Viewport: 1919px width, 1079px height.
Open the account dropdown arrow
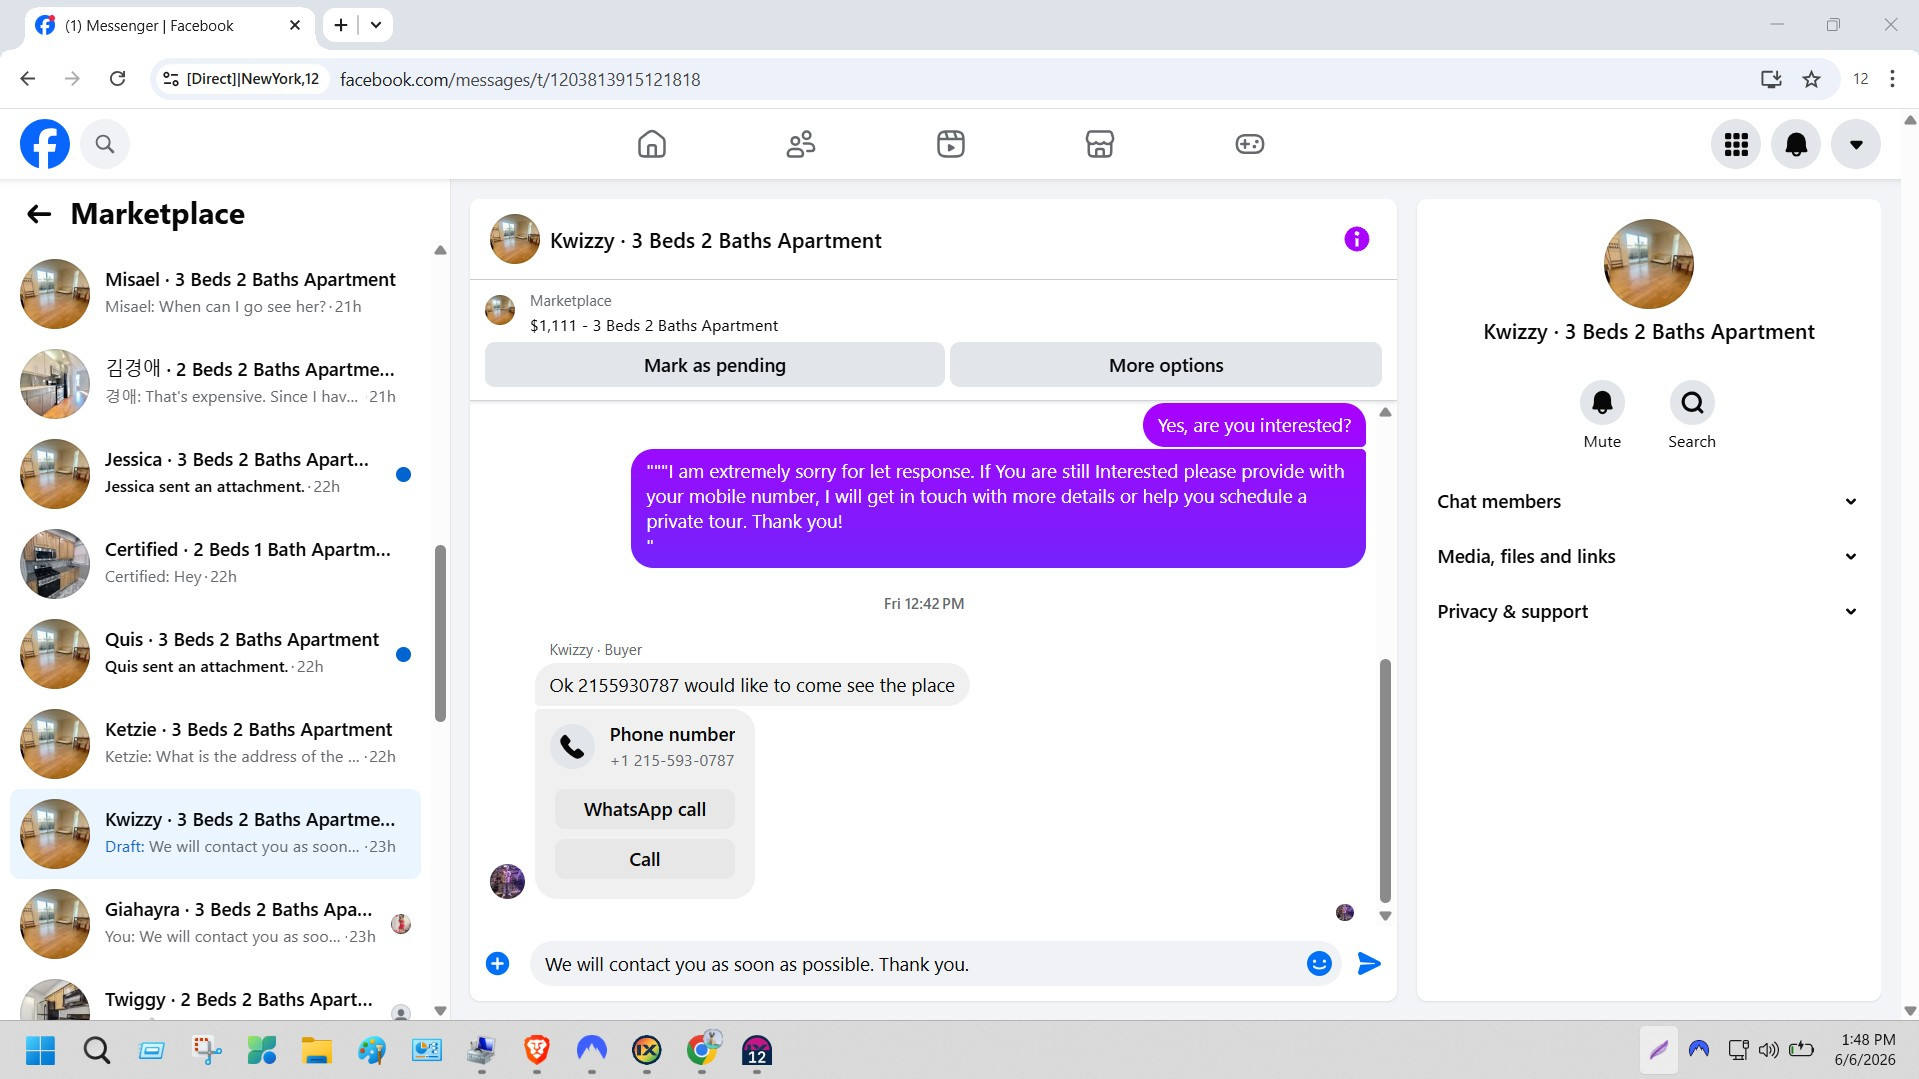1856,144
